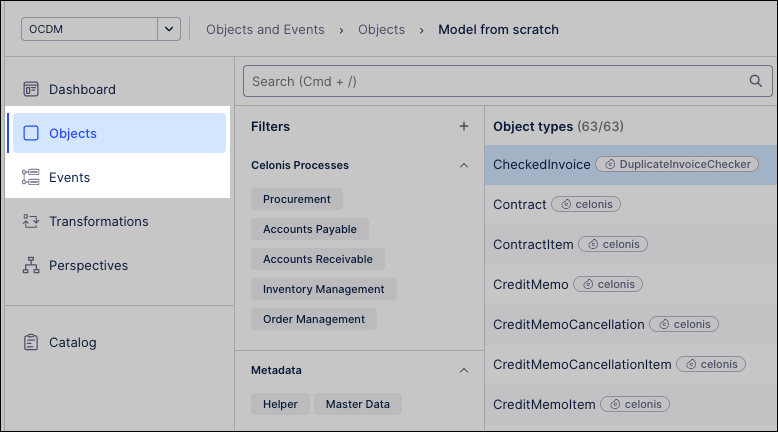Image resolution: width=778 pixels, height=432 pixels.
Task: Click the Objects square icon
Action: click(x=31, y=133)
